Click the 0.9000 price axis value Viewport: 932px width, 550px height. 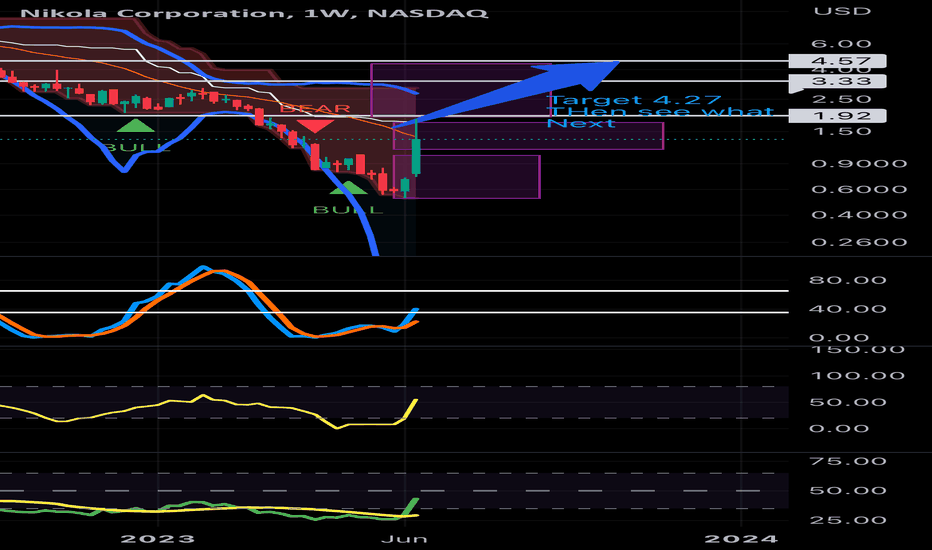pos(859,164)
